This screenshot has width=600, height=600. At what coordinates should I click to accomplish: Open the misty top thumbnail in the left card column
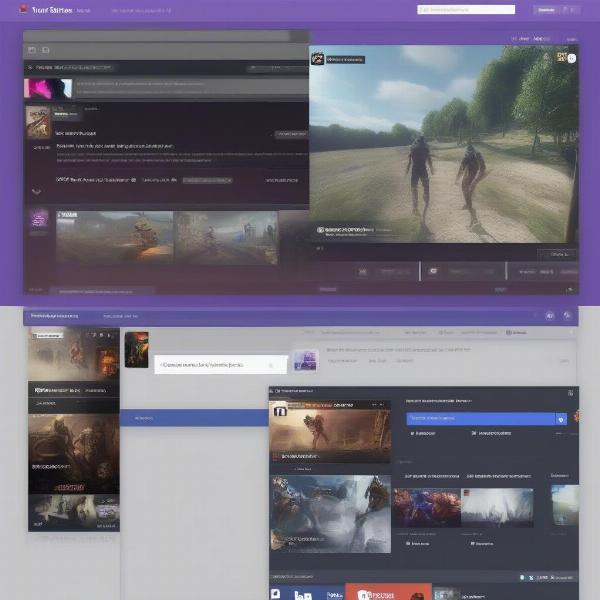coord(74,354)
